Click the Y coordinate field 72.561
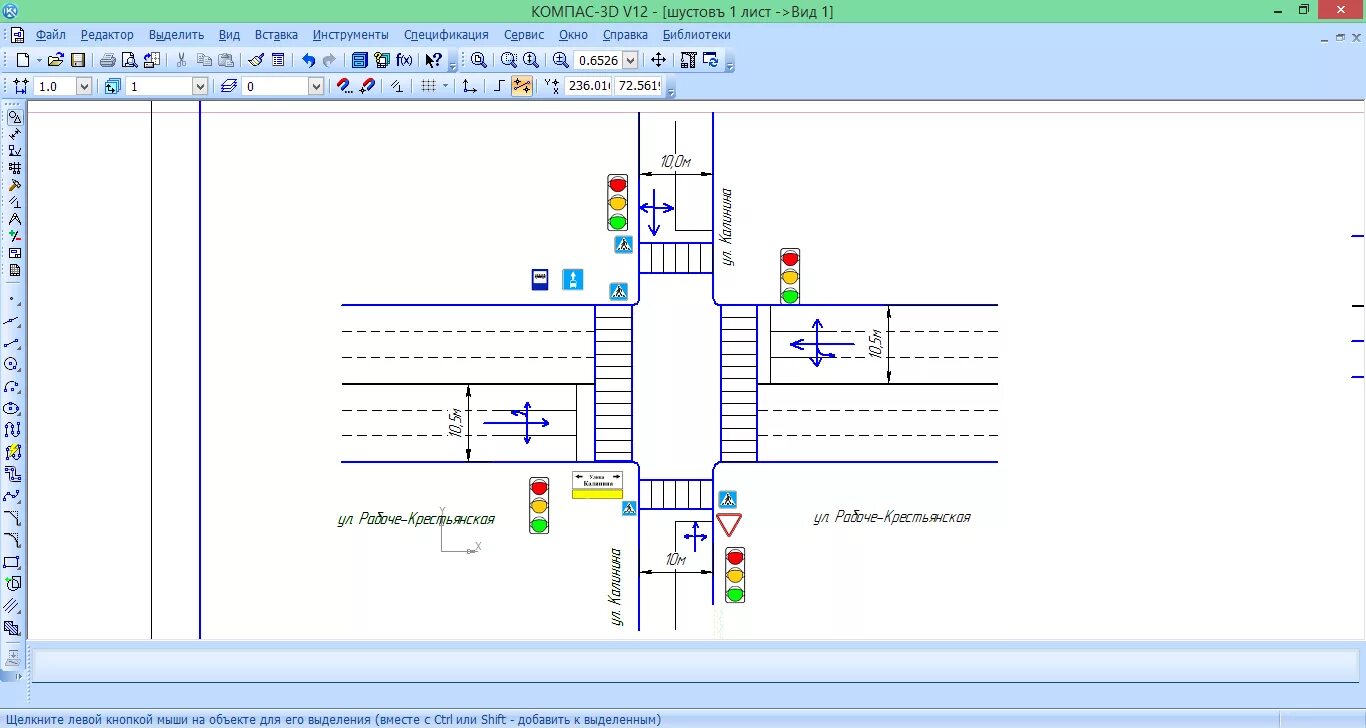This screenshot has width=1366, height=728. point(638,86)
